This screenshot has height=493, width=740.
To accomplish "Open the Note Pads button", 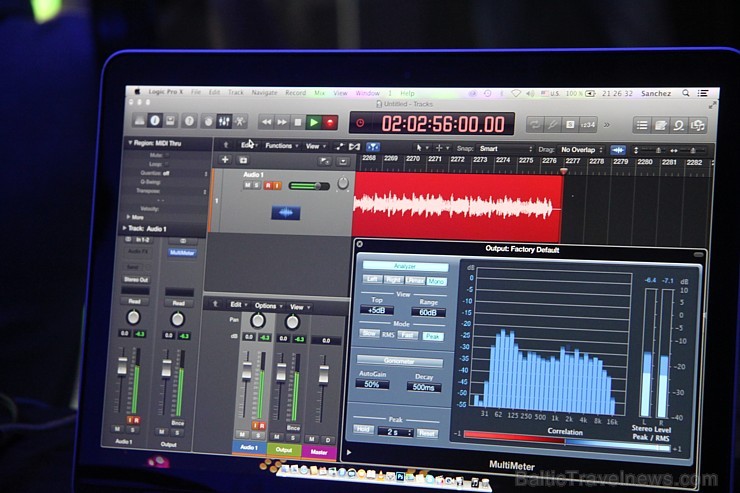I will 660,125.
